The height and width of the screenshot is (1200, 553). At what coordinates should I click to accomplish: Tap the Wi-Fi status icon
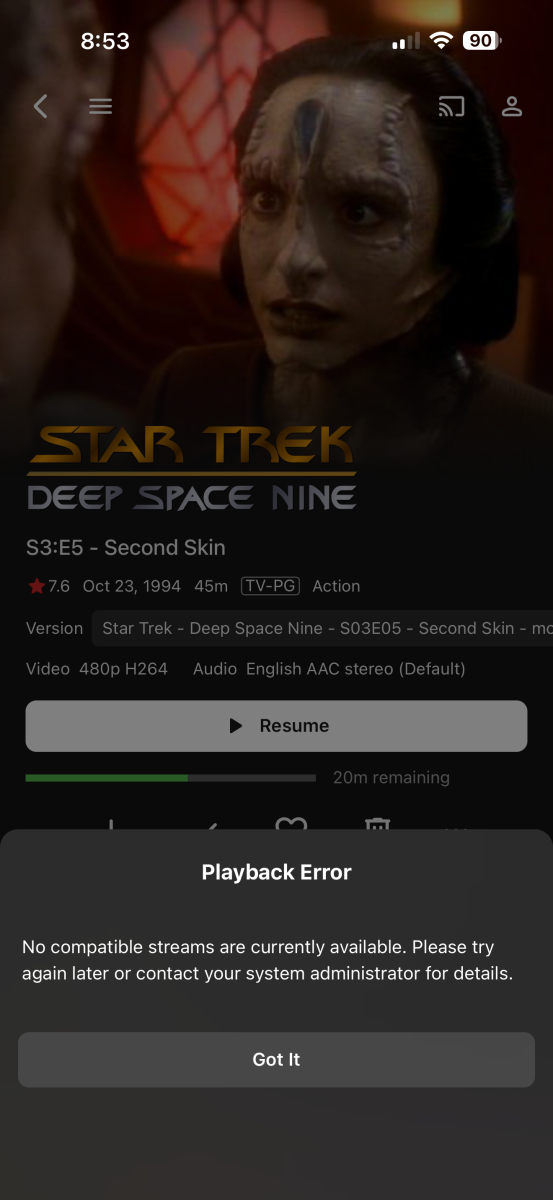pyautogui.click(x=440, y=41)
